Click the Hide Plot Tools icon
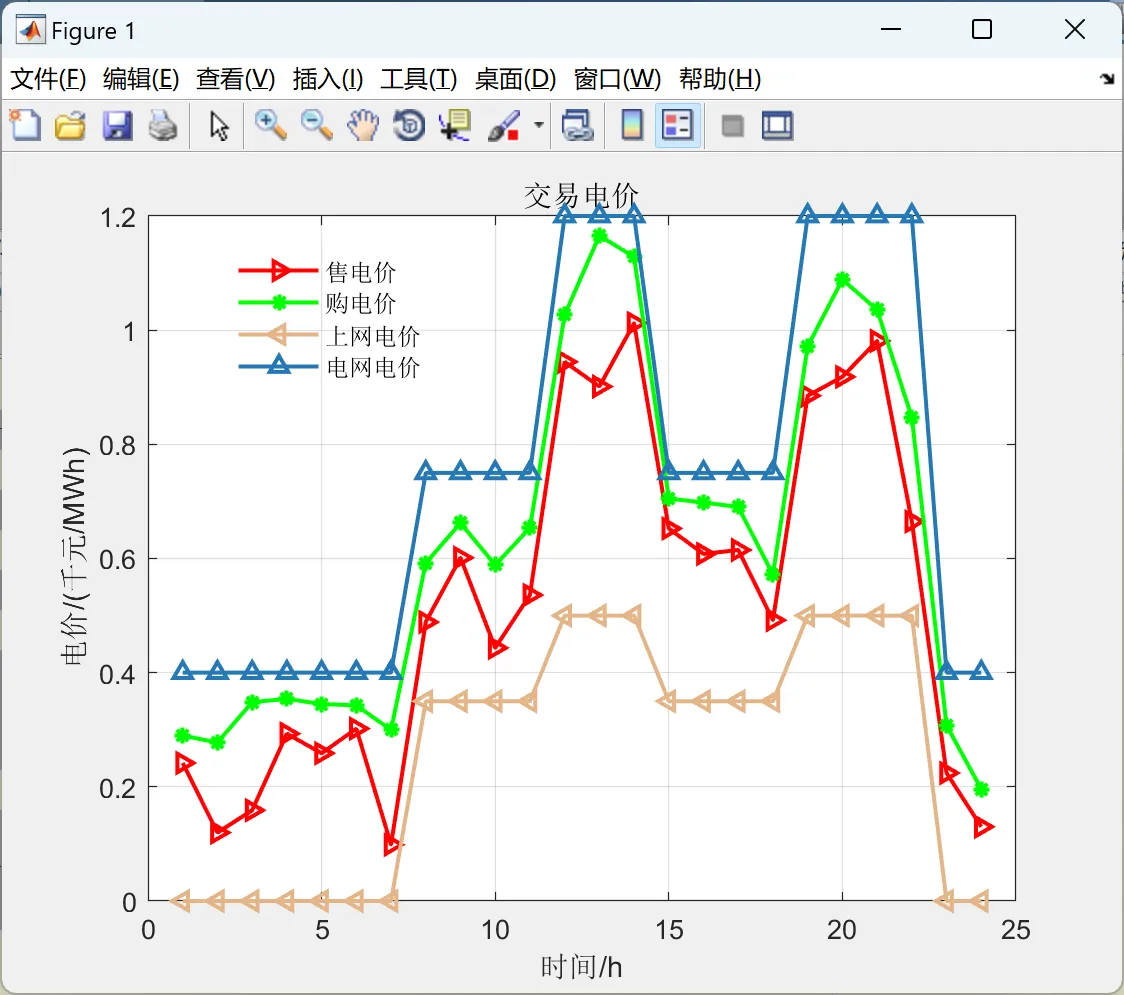This screenshot has width=1124, height=995. tap(732, 126)
